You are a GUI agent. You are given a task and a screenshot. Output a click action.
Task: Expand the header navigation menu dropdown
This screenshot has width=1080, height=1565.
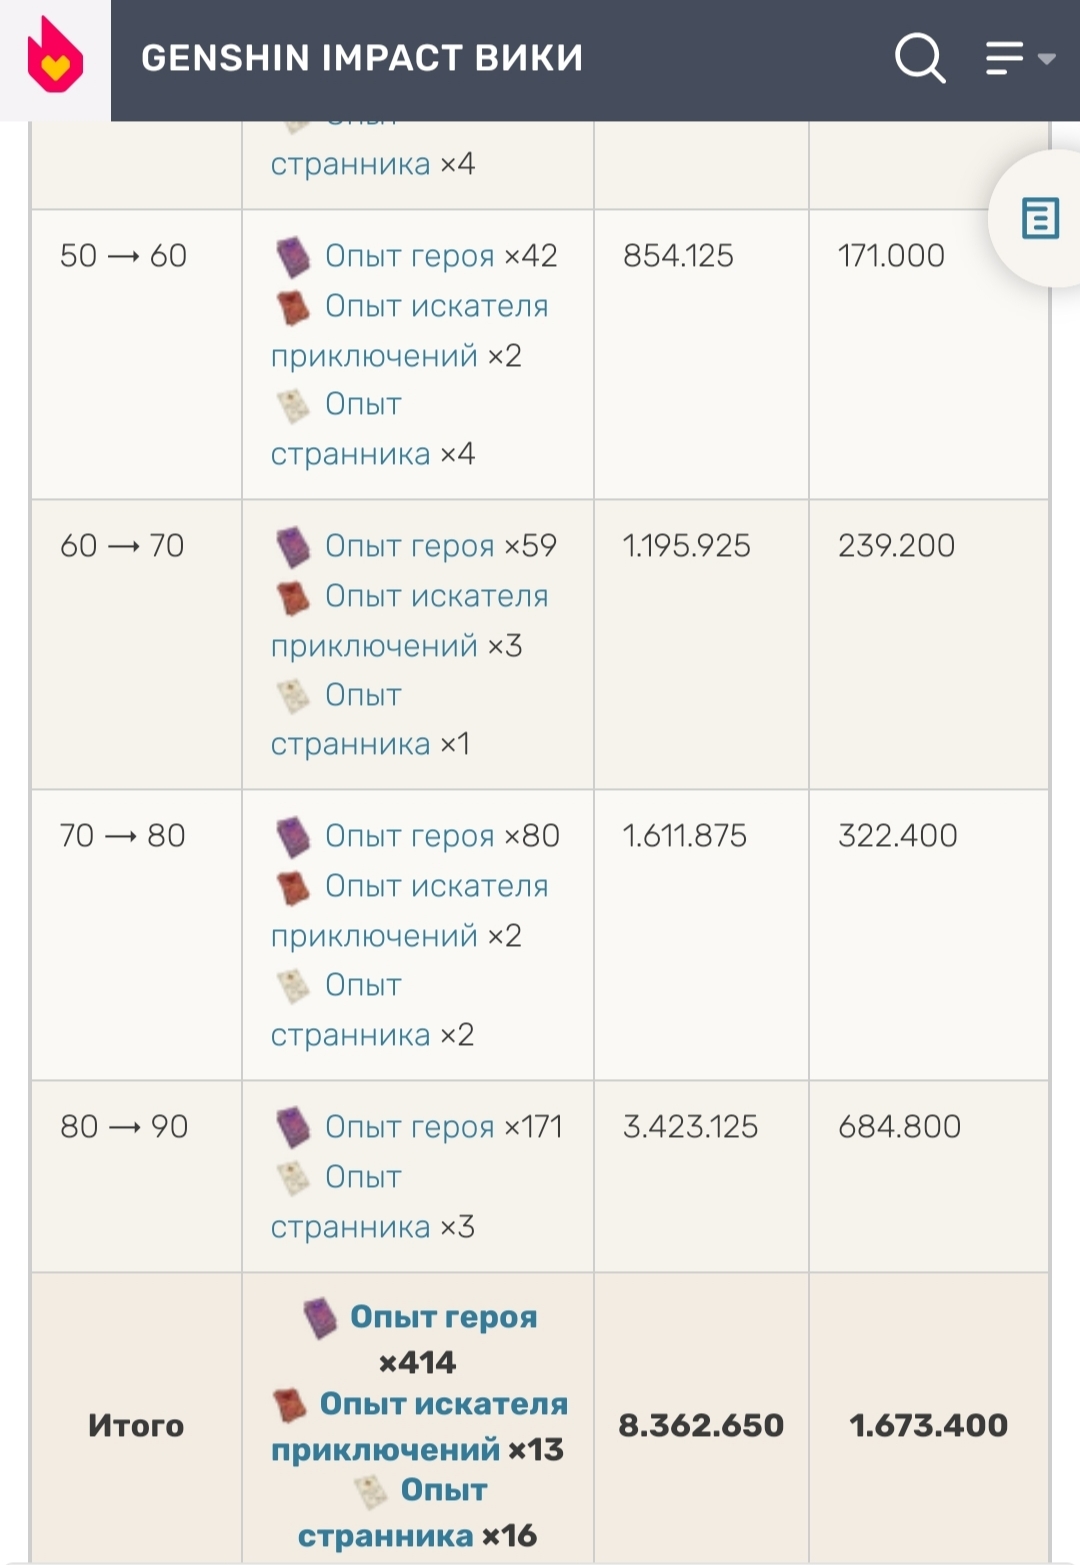(x=1019, y=58)
